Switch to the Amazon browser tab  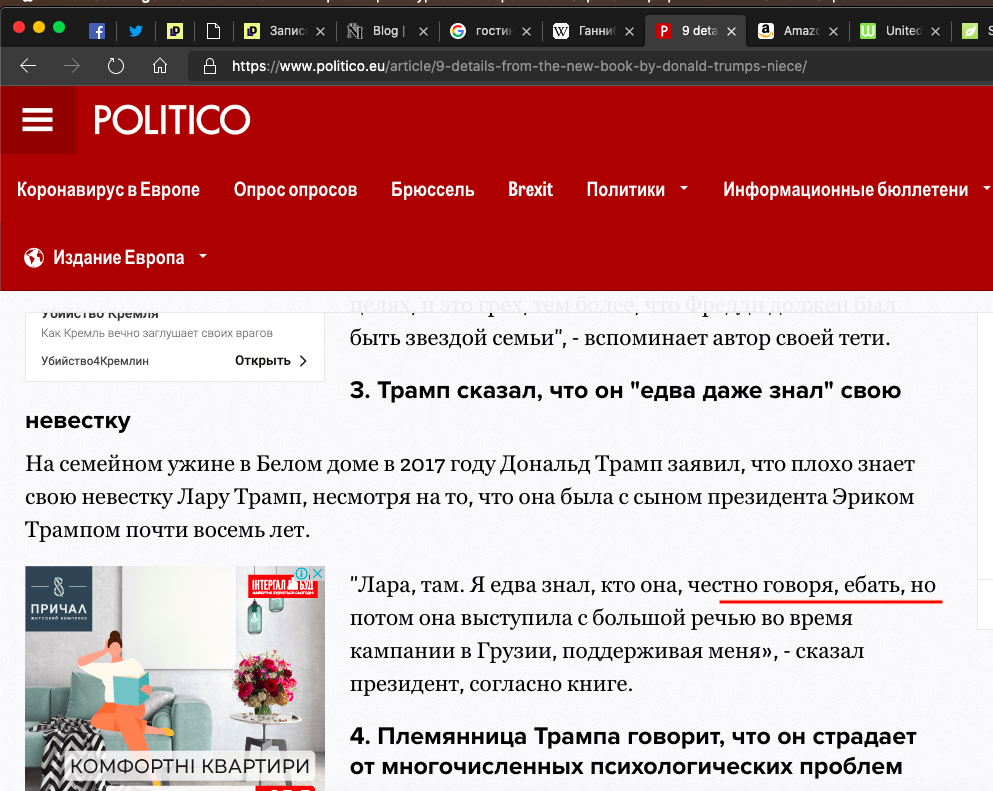click(767, 31)
